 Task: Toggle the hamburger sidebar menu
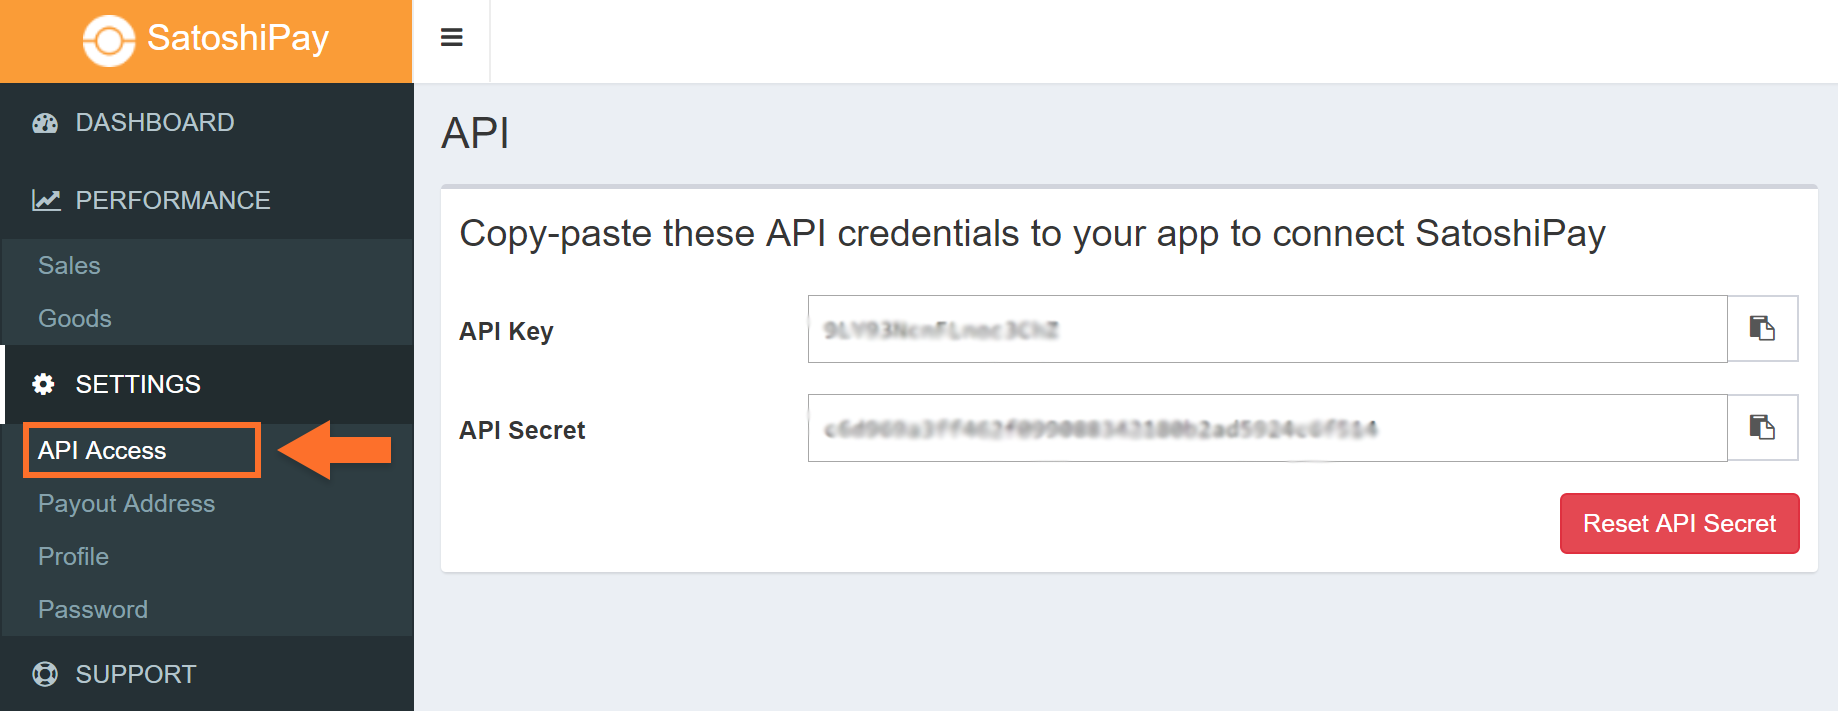[451, 38]
